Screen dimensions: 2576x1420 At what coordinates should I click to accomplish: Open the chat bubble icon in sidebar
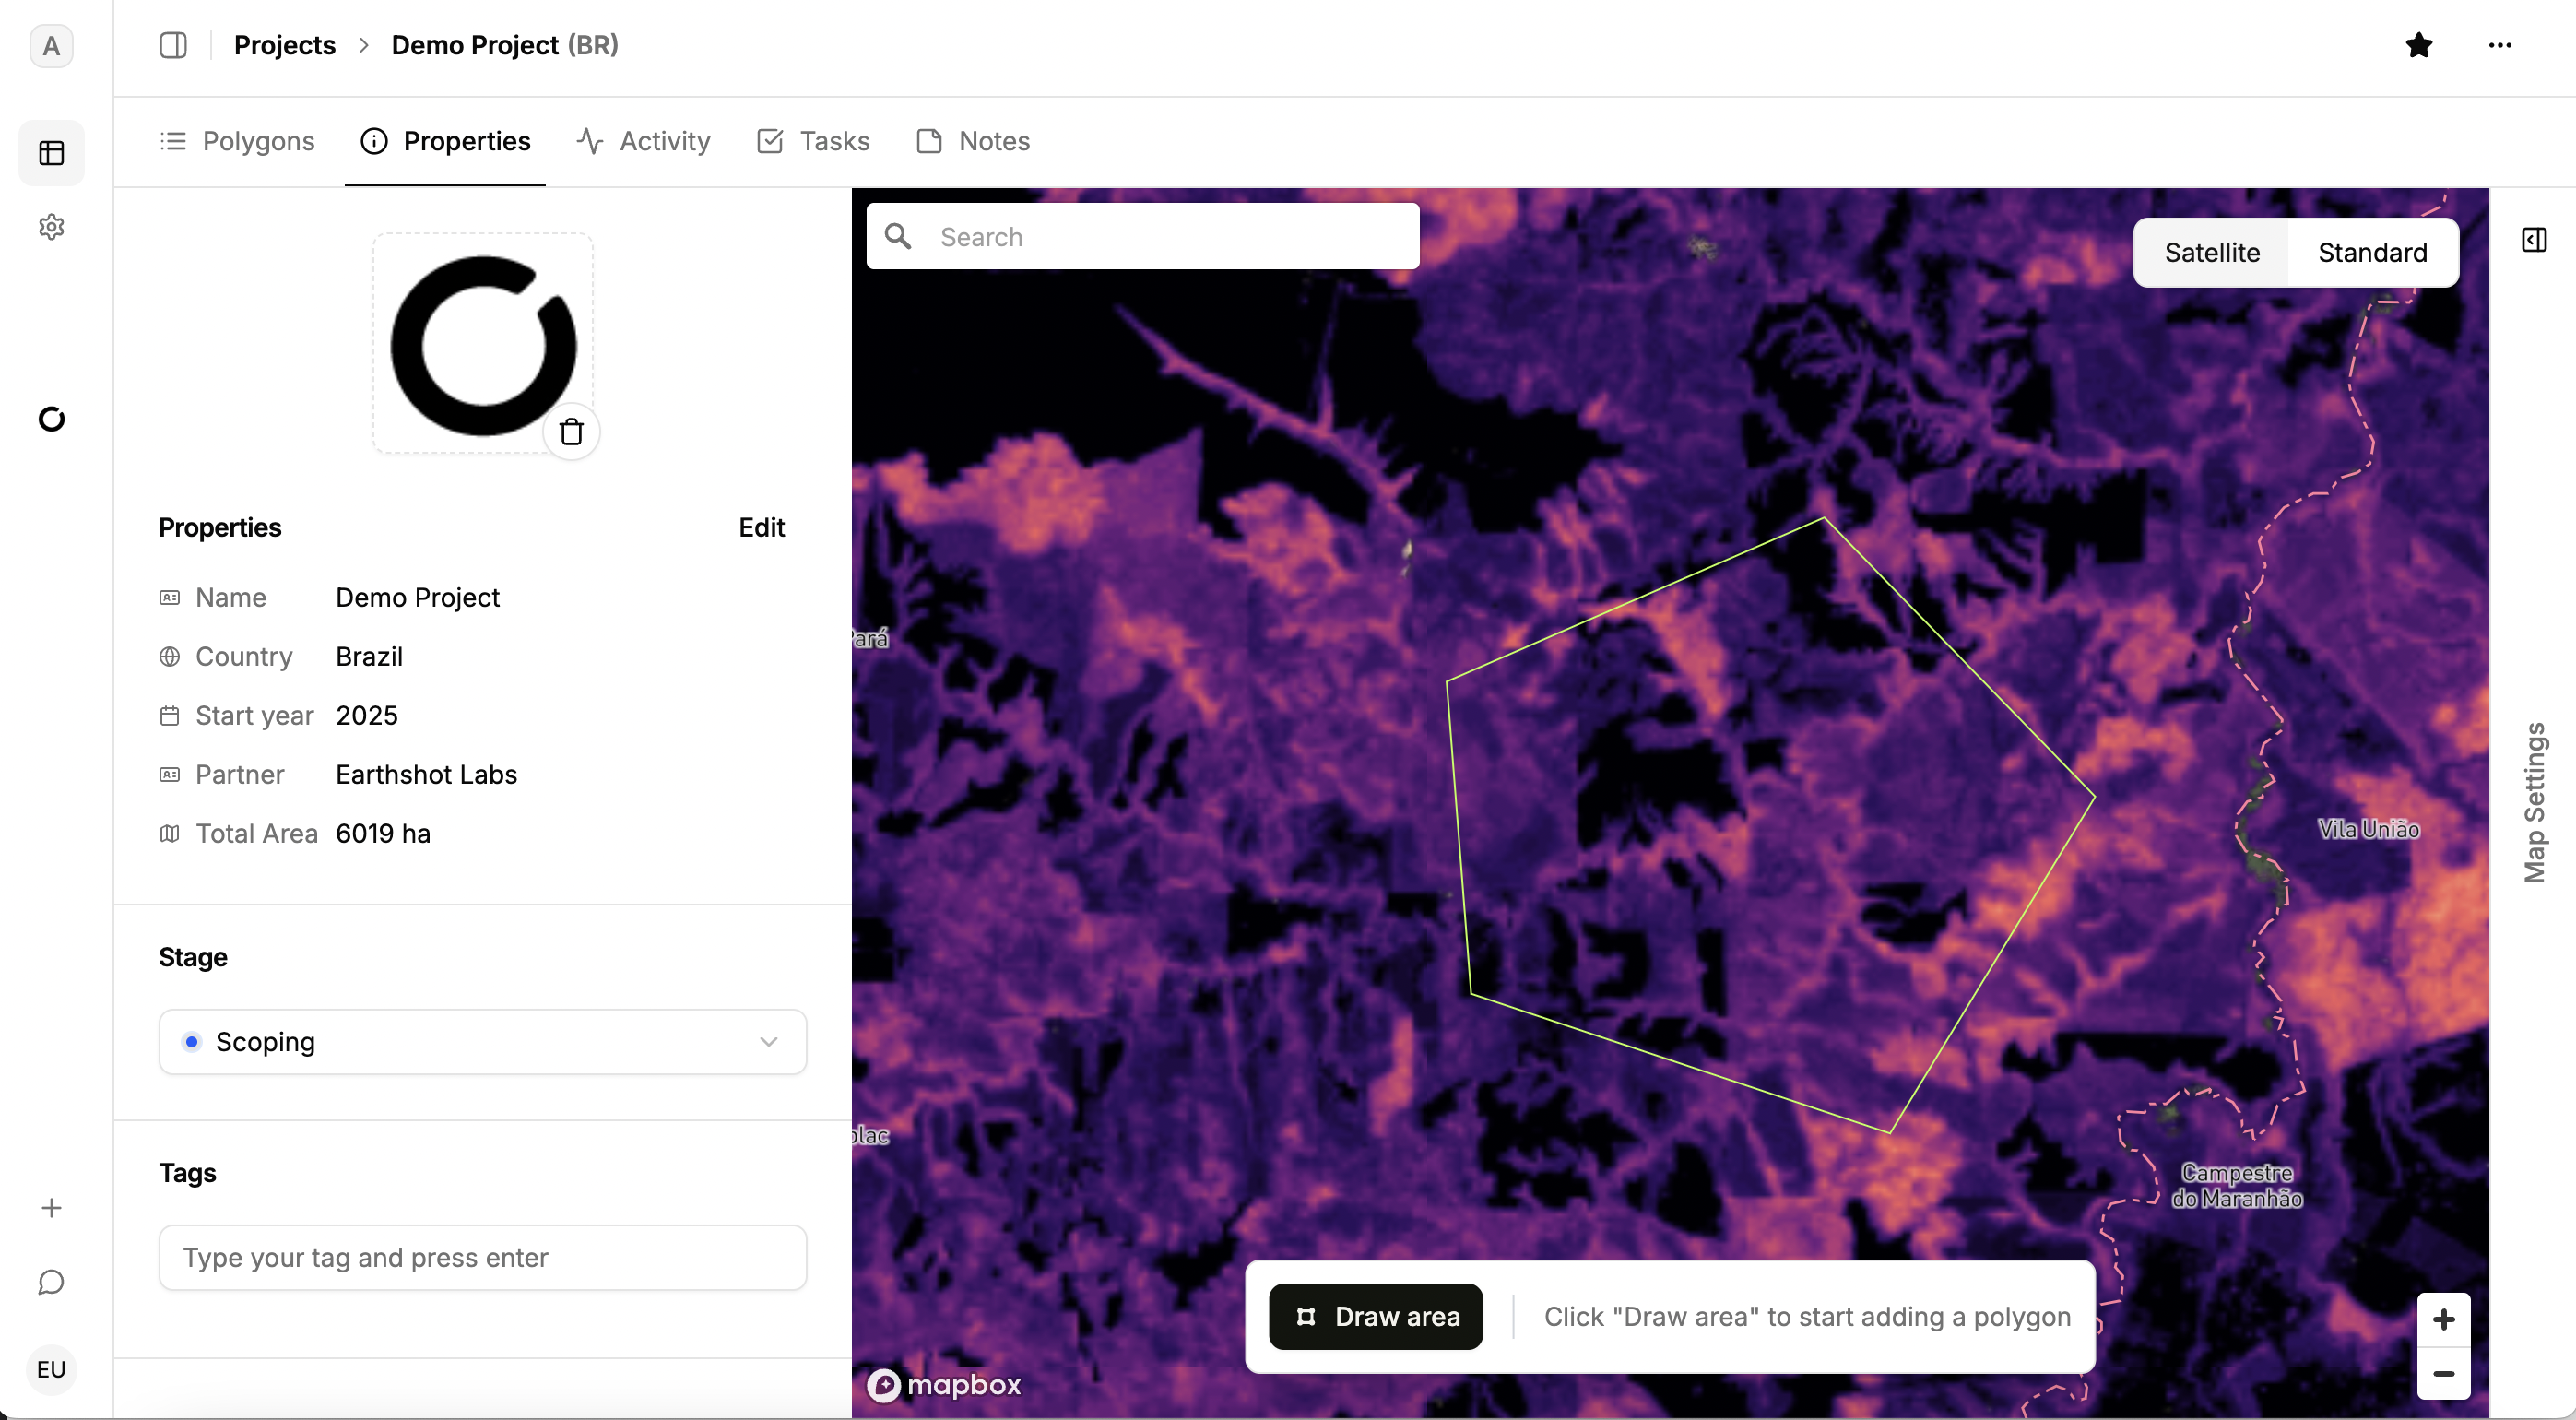click(x=51, y=1282)
